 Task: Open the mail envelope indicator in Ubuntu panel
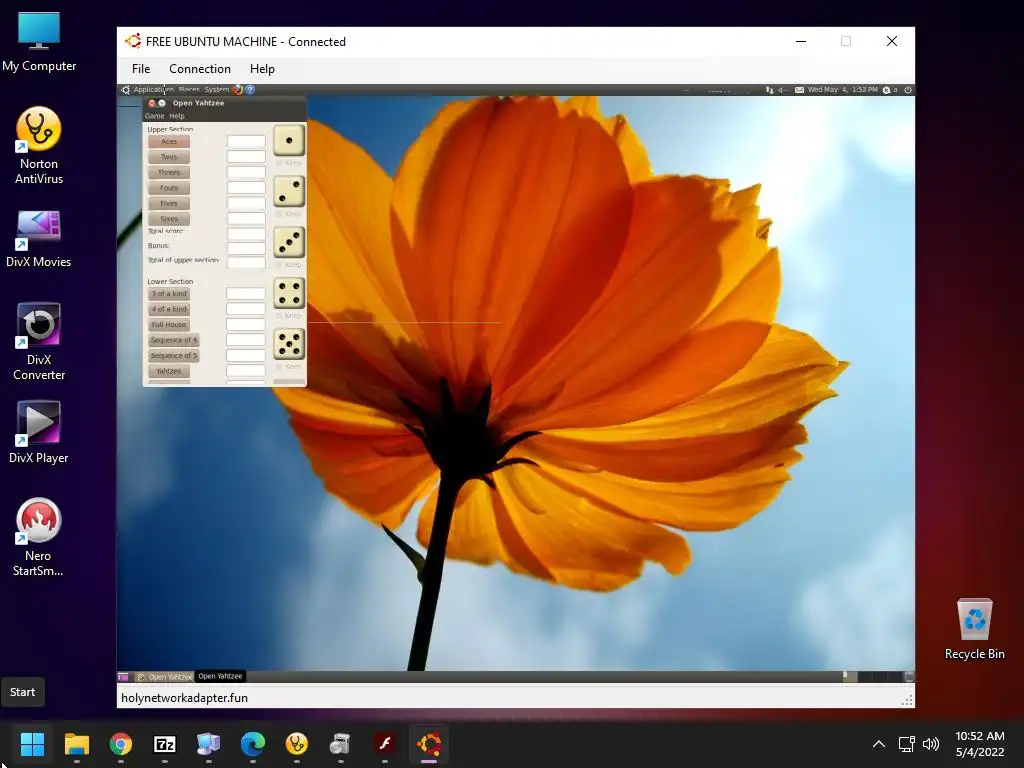click(799, 89)
